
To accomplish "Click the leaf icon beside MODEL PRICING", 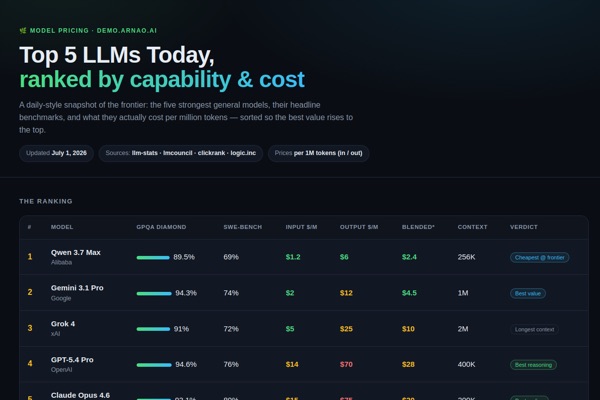I will [23, 31].
